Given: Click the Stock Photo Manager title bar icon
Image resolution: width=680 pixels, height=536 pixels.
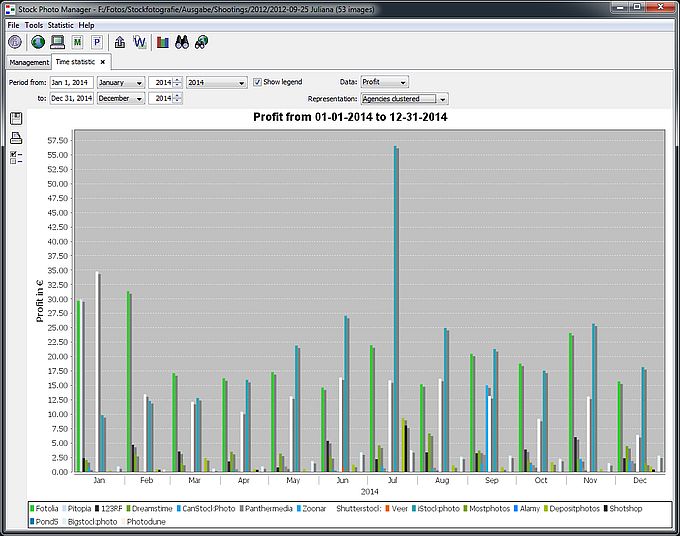Looking at the screenshot, I should tap(10, 9).
